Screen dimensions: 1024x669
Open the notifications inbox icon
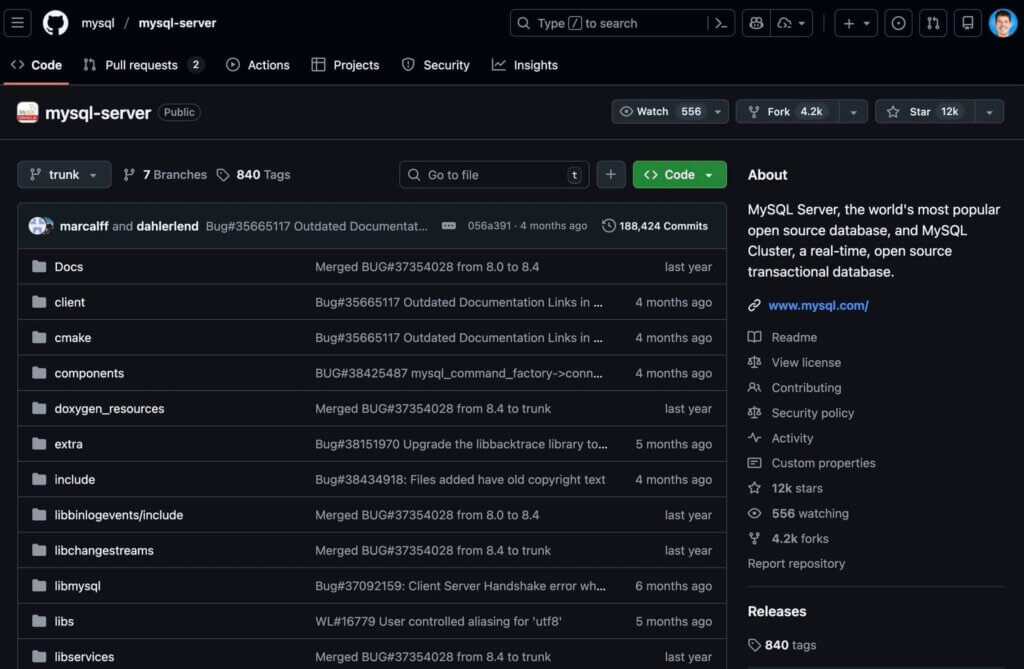(967, 22)
